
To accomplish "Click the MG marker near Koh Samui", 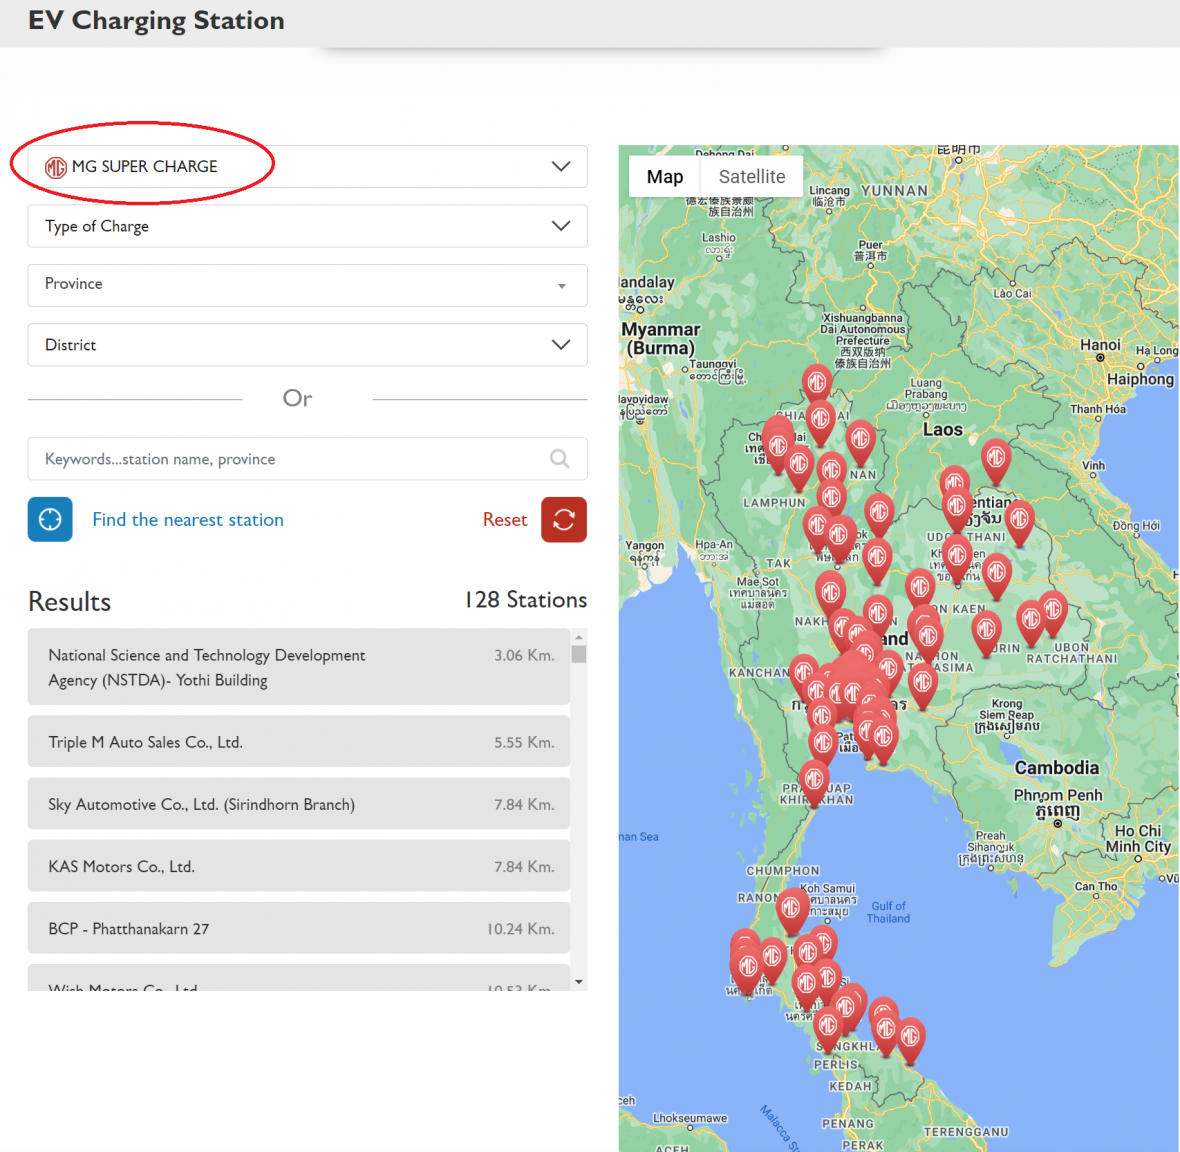I will pyautogui.click(x=790, y=908).
